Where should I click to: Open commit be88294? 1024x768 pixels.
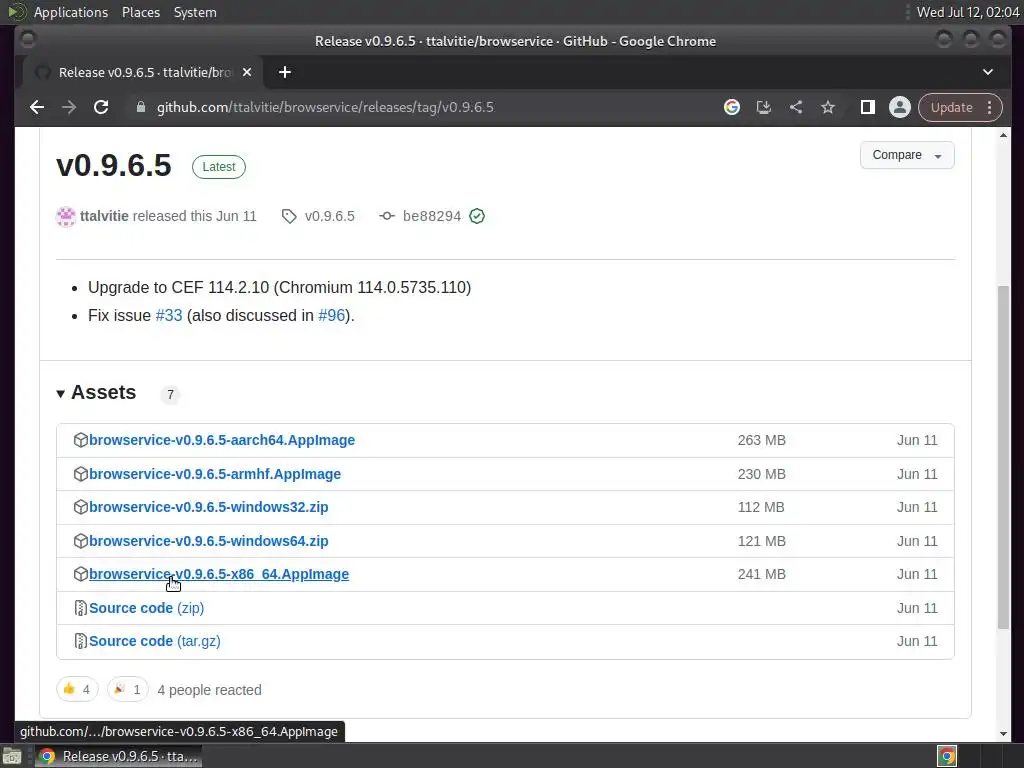click(432, 216)
